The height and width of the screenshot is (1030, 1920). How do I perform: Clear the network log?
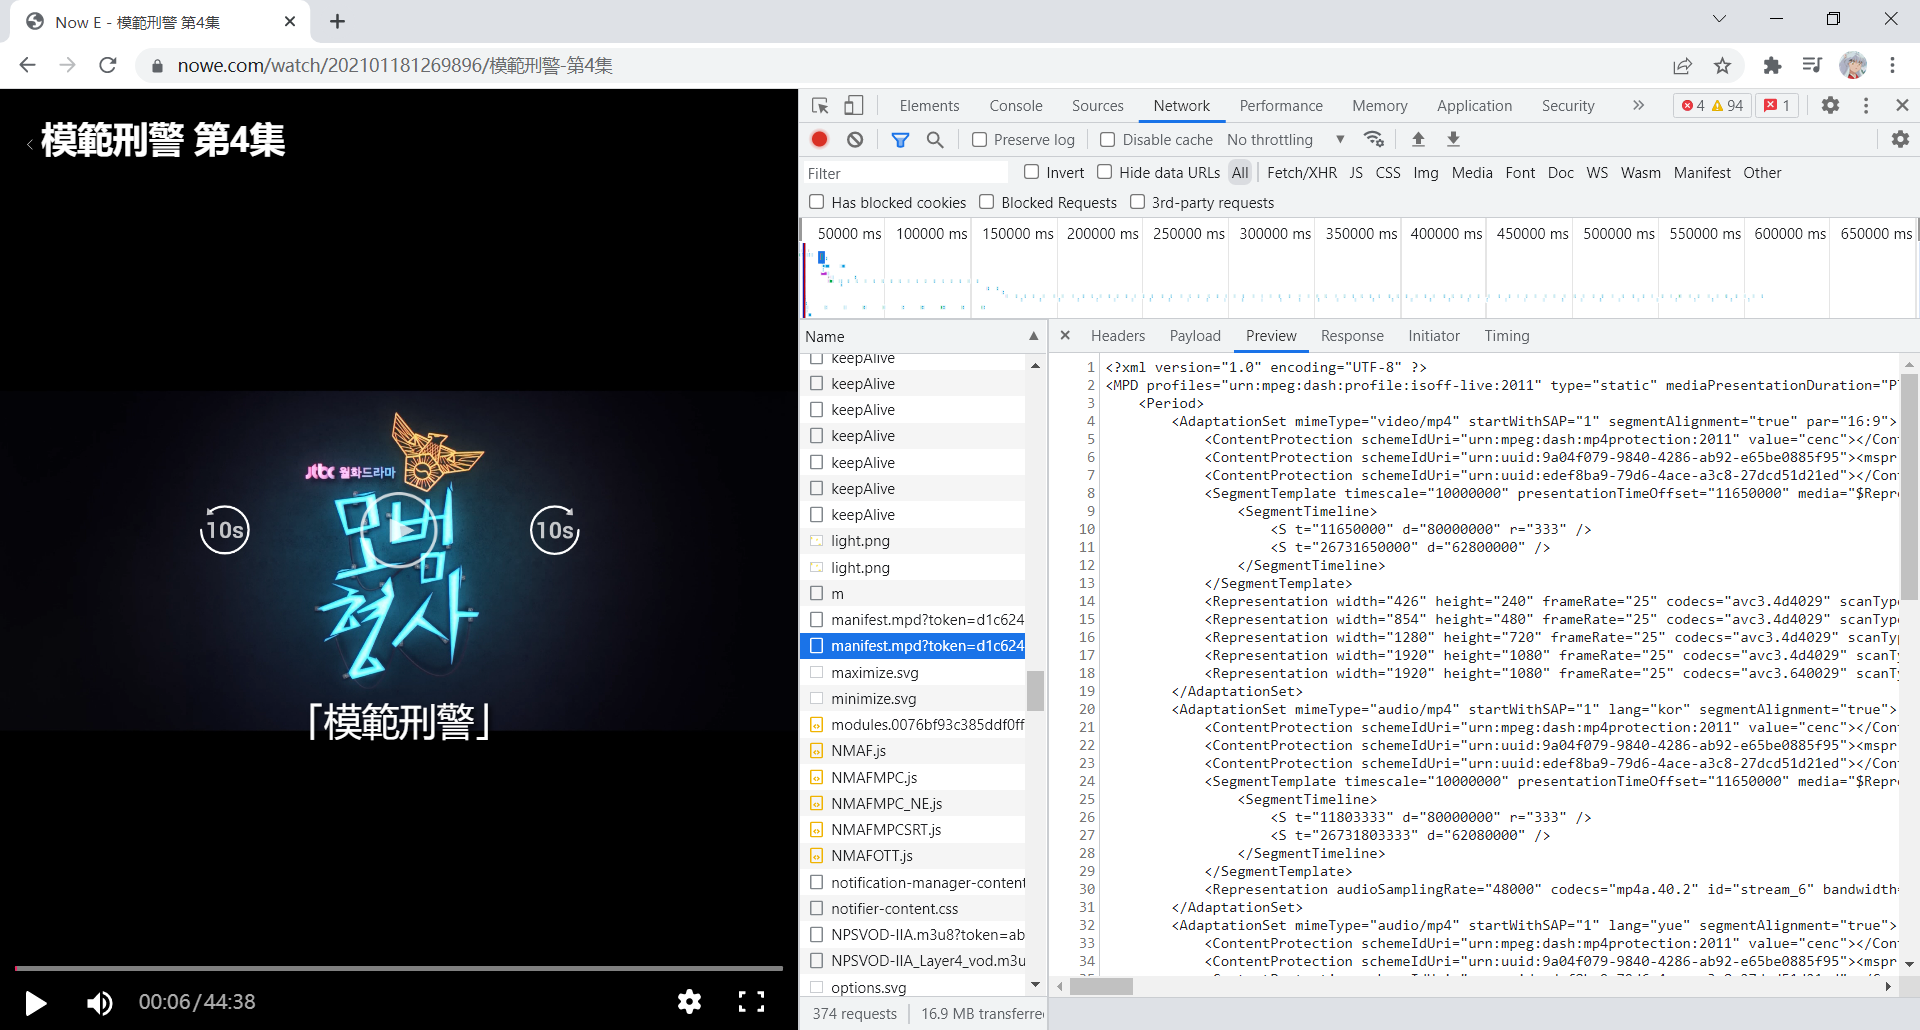pyautogui.click(x=855, y=140)
